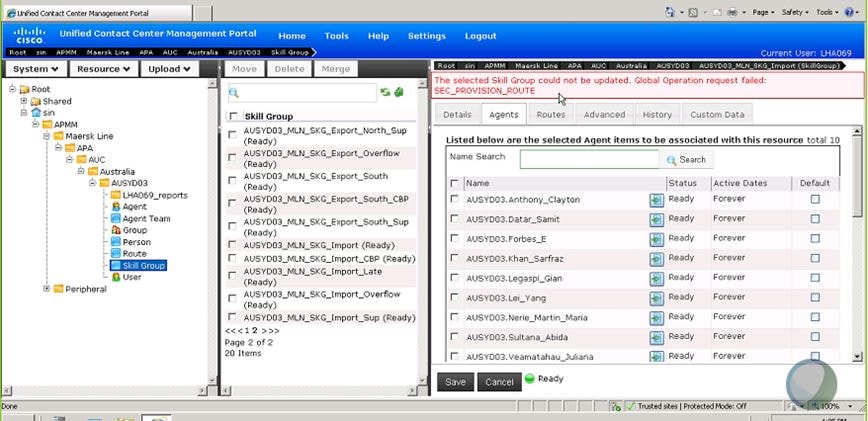The image size is (868, 421).
Task: Click the Merge button
Action: tap(335, 69)
